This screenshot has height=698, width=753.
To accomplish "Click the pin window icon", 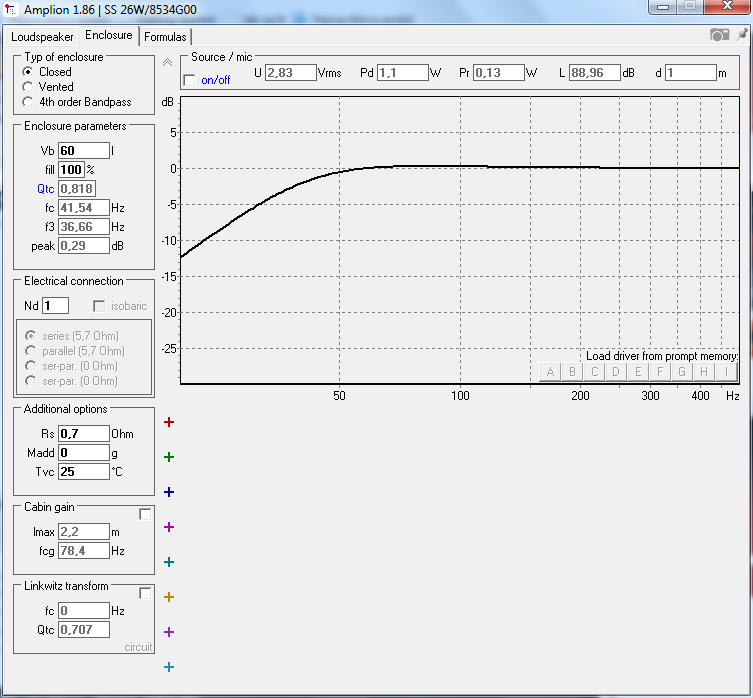I will pyautogui.click(x=742, y=35).
